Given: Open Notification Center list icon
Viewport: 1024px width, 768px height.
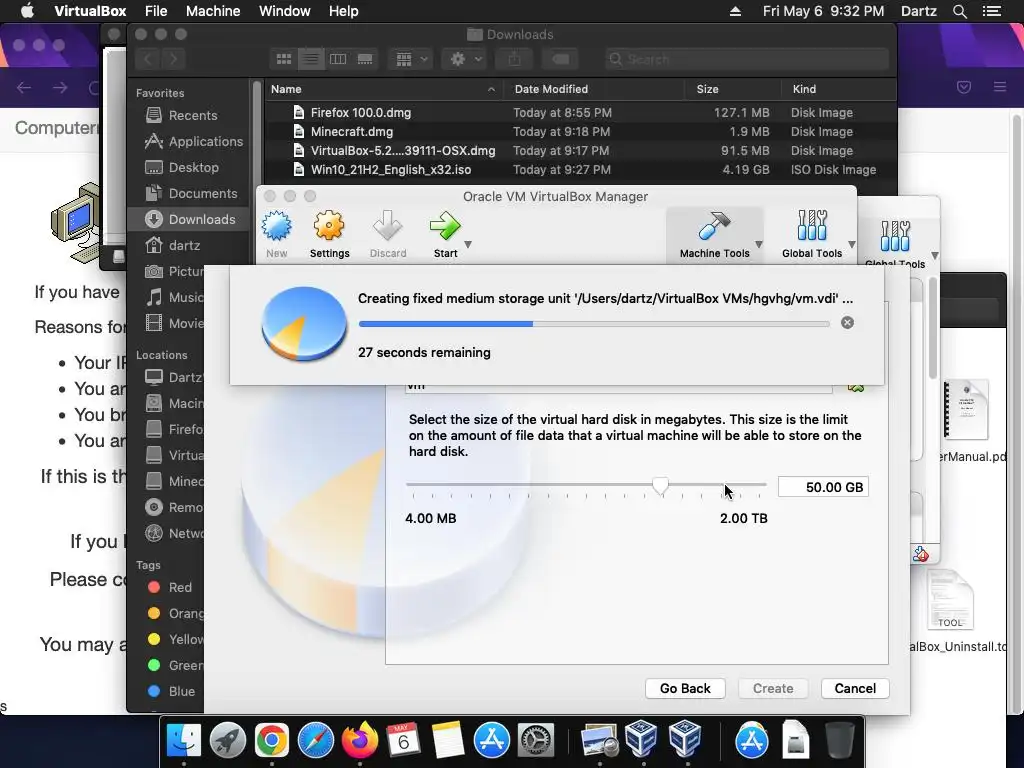Looking at the screenshot, I should 992,11.
